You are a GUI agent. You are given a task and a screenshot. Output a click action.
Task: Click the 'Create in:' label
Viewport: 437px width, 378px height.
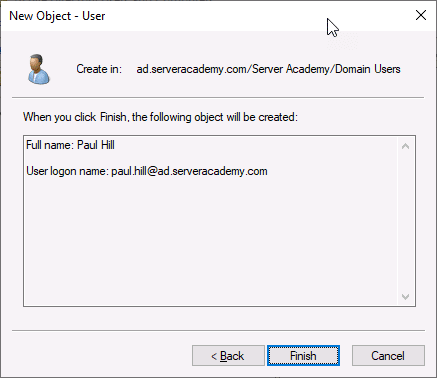click(99, 69)
